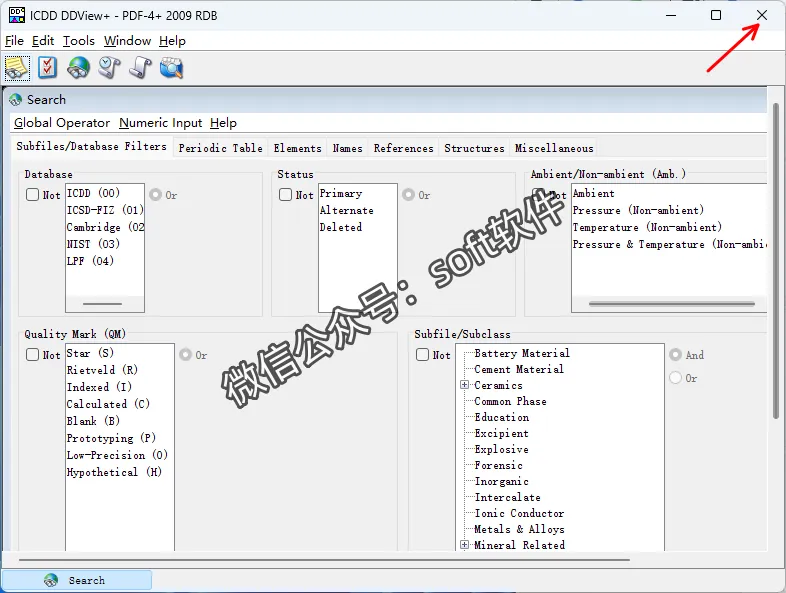Image resolution: width=786 pixels, height=593 pixels.
Task: Select Alternate in Status list
Action: click(346, 210)
